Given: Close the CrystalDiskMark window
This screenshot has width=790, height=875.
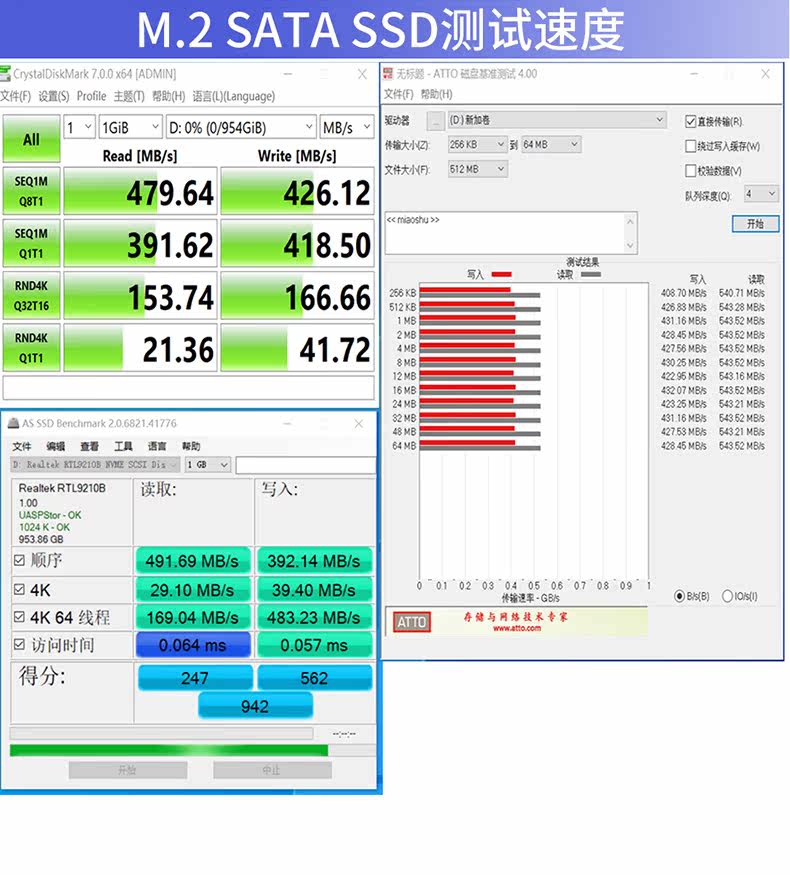Looking at the screenshot, I should [362, 74].
